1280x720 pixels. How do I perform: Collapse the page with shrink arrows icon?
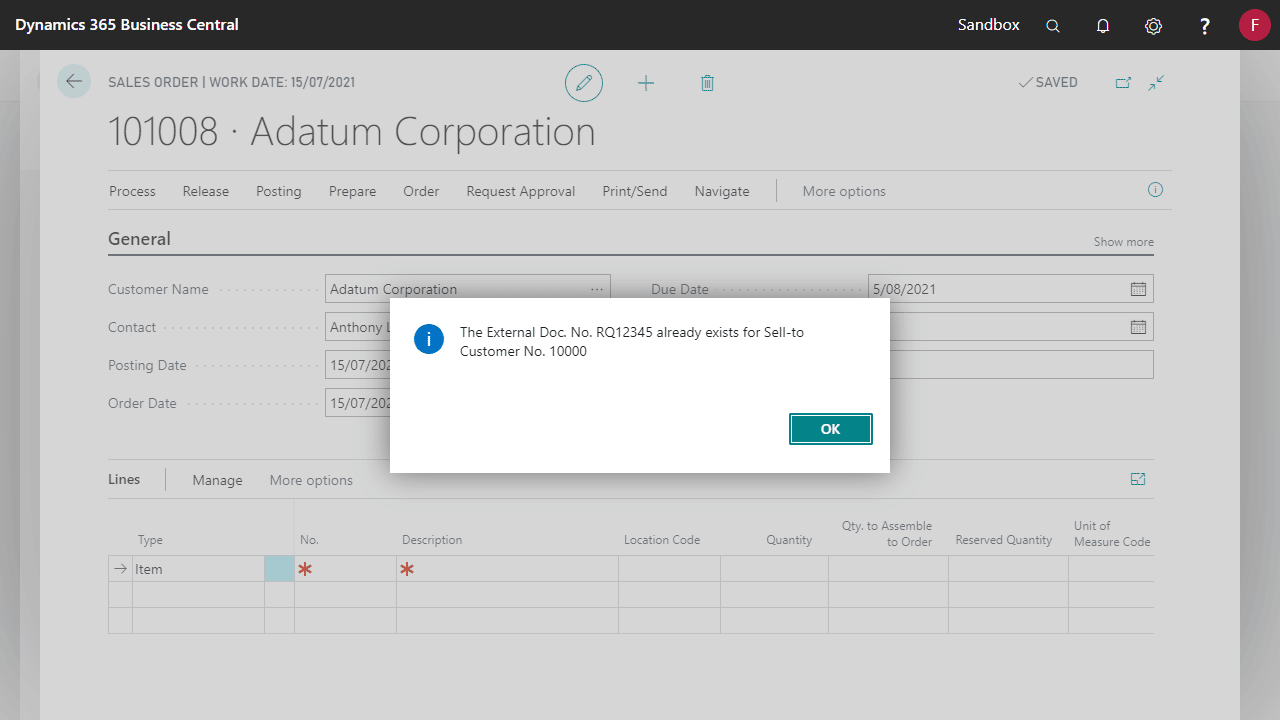pyautogui.click(x=1156, y=83)
